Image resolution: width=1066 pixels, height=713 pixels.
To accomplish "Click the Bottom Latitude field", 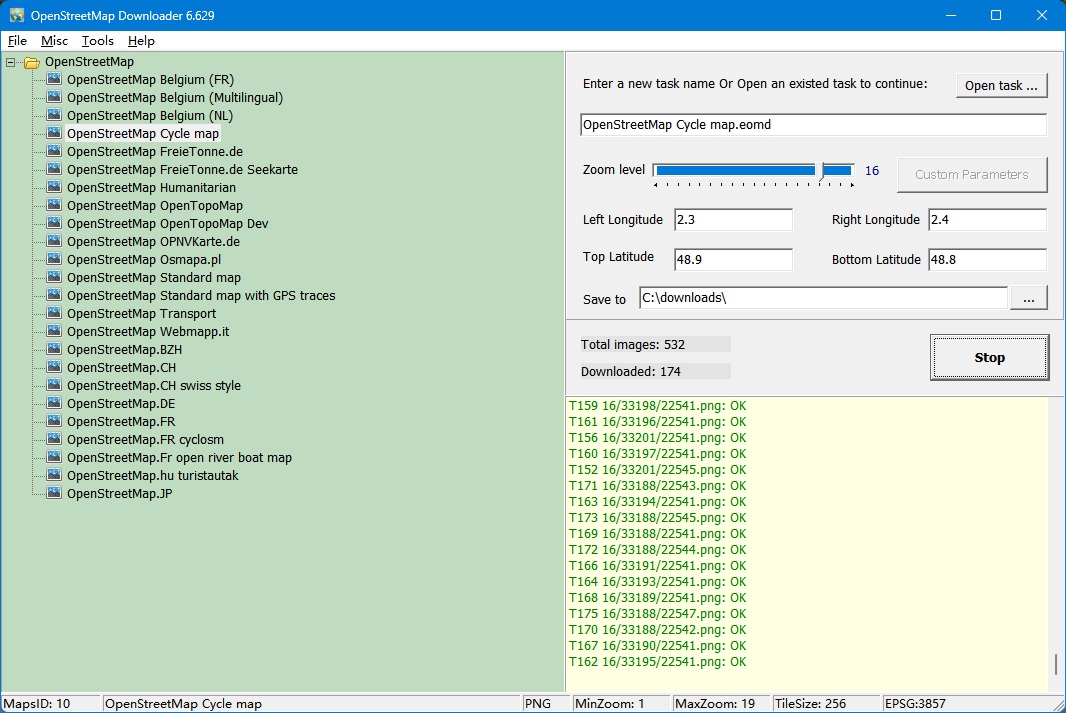I will [987, 259].
